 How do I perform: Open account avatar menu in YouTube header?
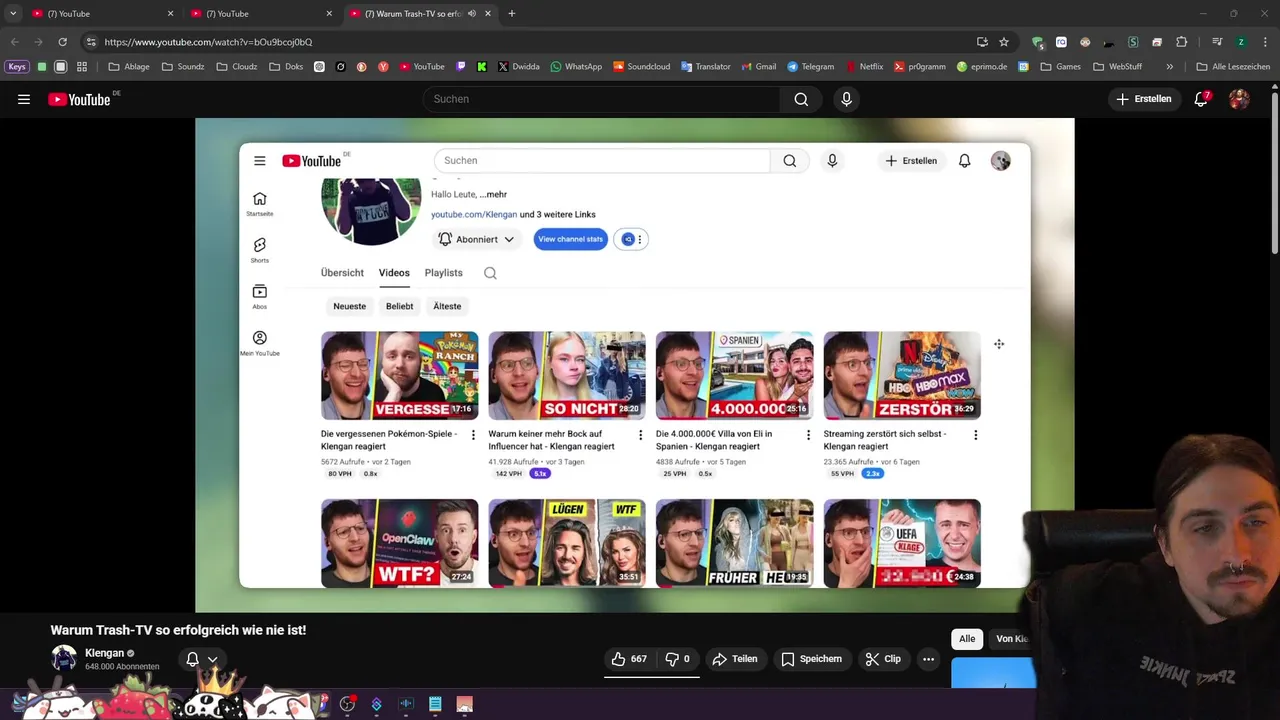(x=1239, y=99)
